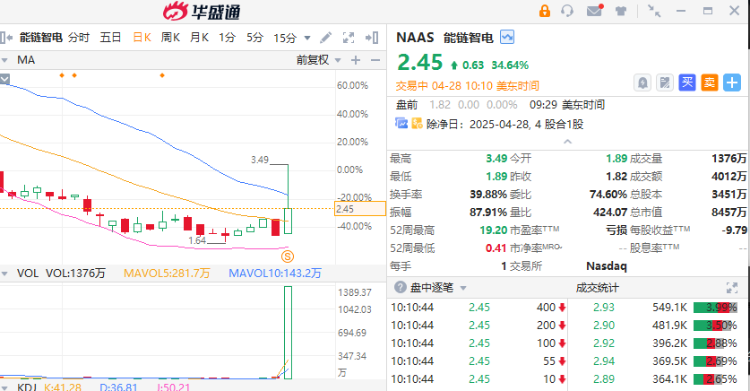Image resolution: width=750 pixels, height=391 pixels.
Task: Click the 10:10:44 trade row with volume 400
Action: tap(478, 307)
